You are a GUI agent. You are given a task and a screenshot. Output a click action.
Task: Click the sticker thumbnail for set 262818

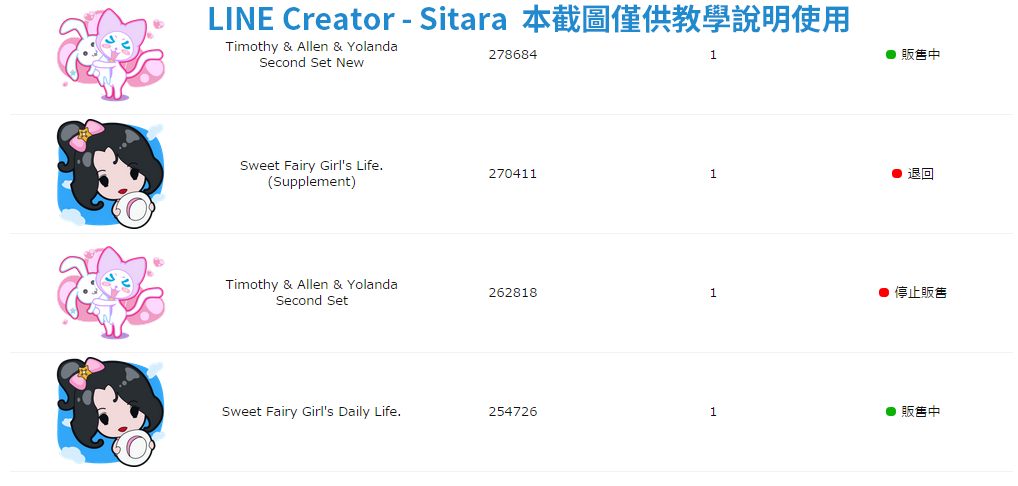[x=112, y=293]
